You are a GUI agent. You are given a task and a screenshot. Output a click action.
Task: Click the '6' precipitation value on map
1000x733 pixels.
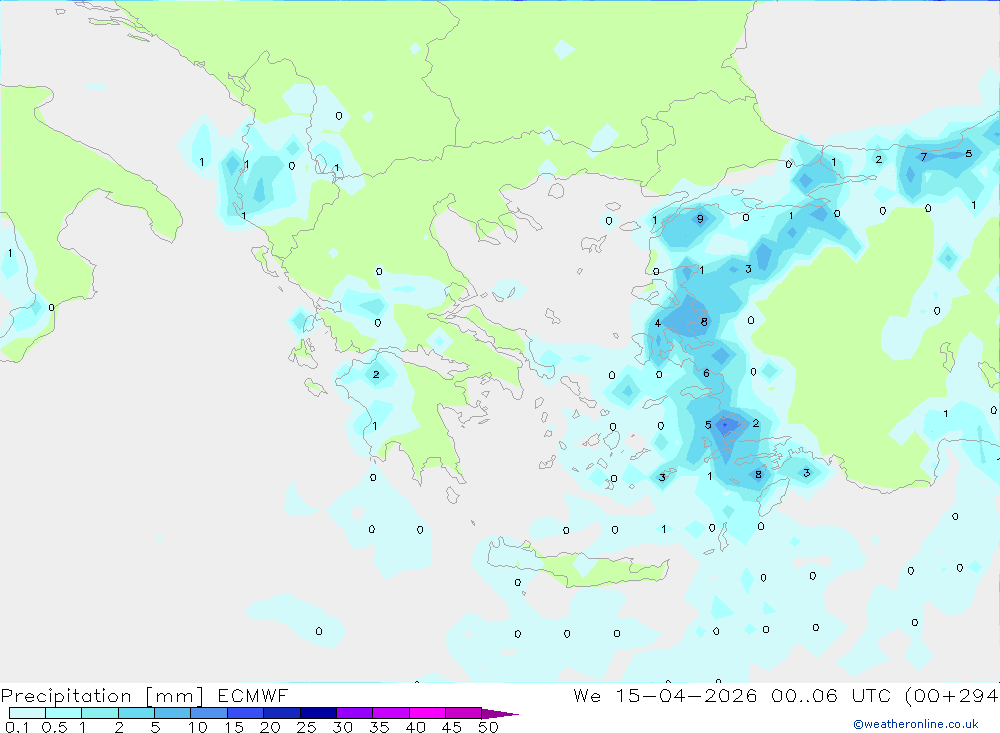pos(706,373)
